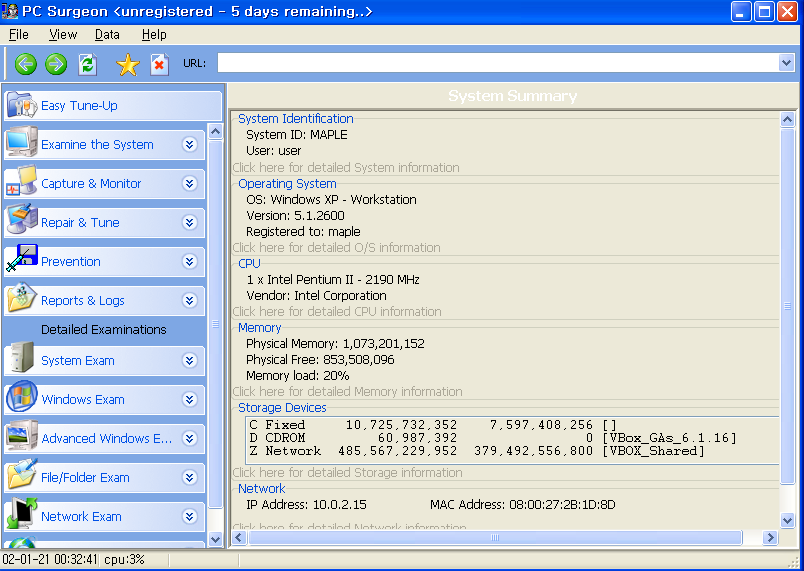Click the Refresh page icon

coord(87,65)
